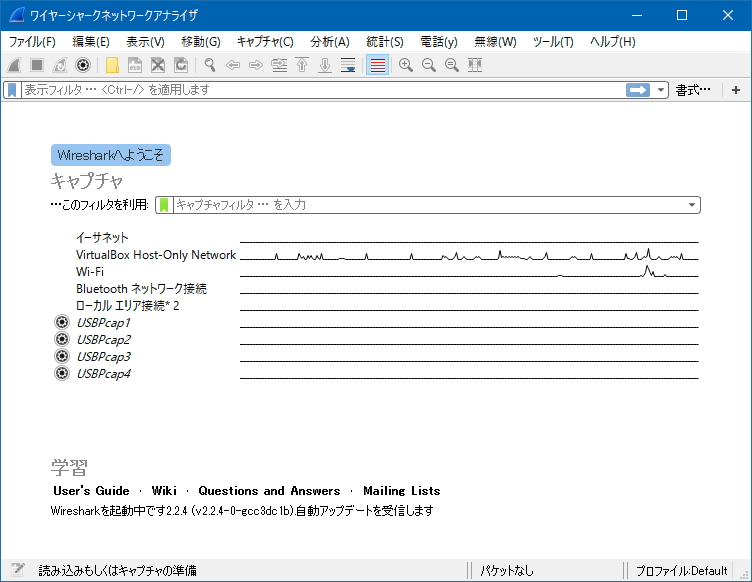Open キャプチャ(C) menu

click(x=265, y=42)
